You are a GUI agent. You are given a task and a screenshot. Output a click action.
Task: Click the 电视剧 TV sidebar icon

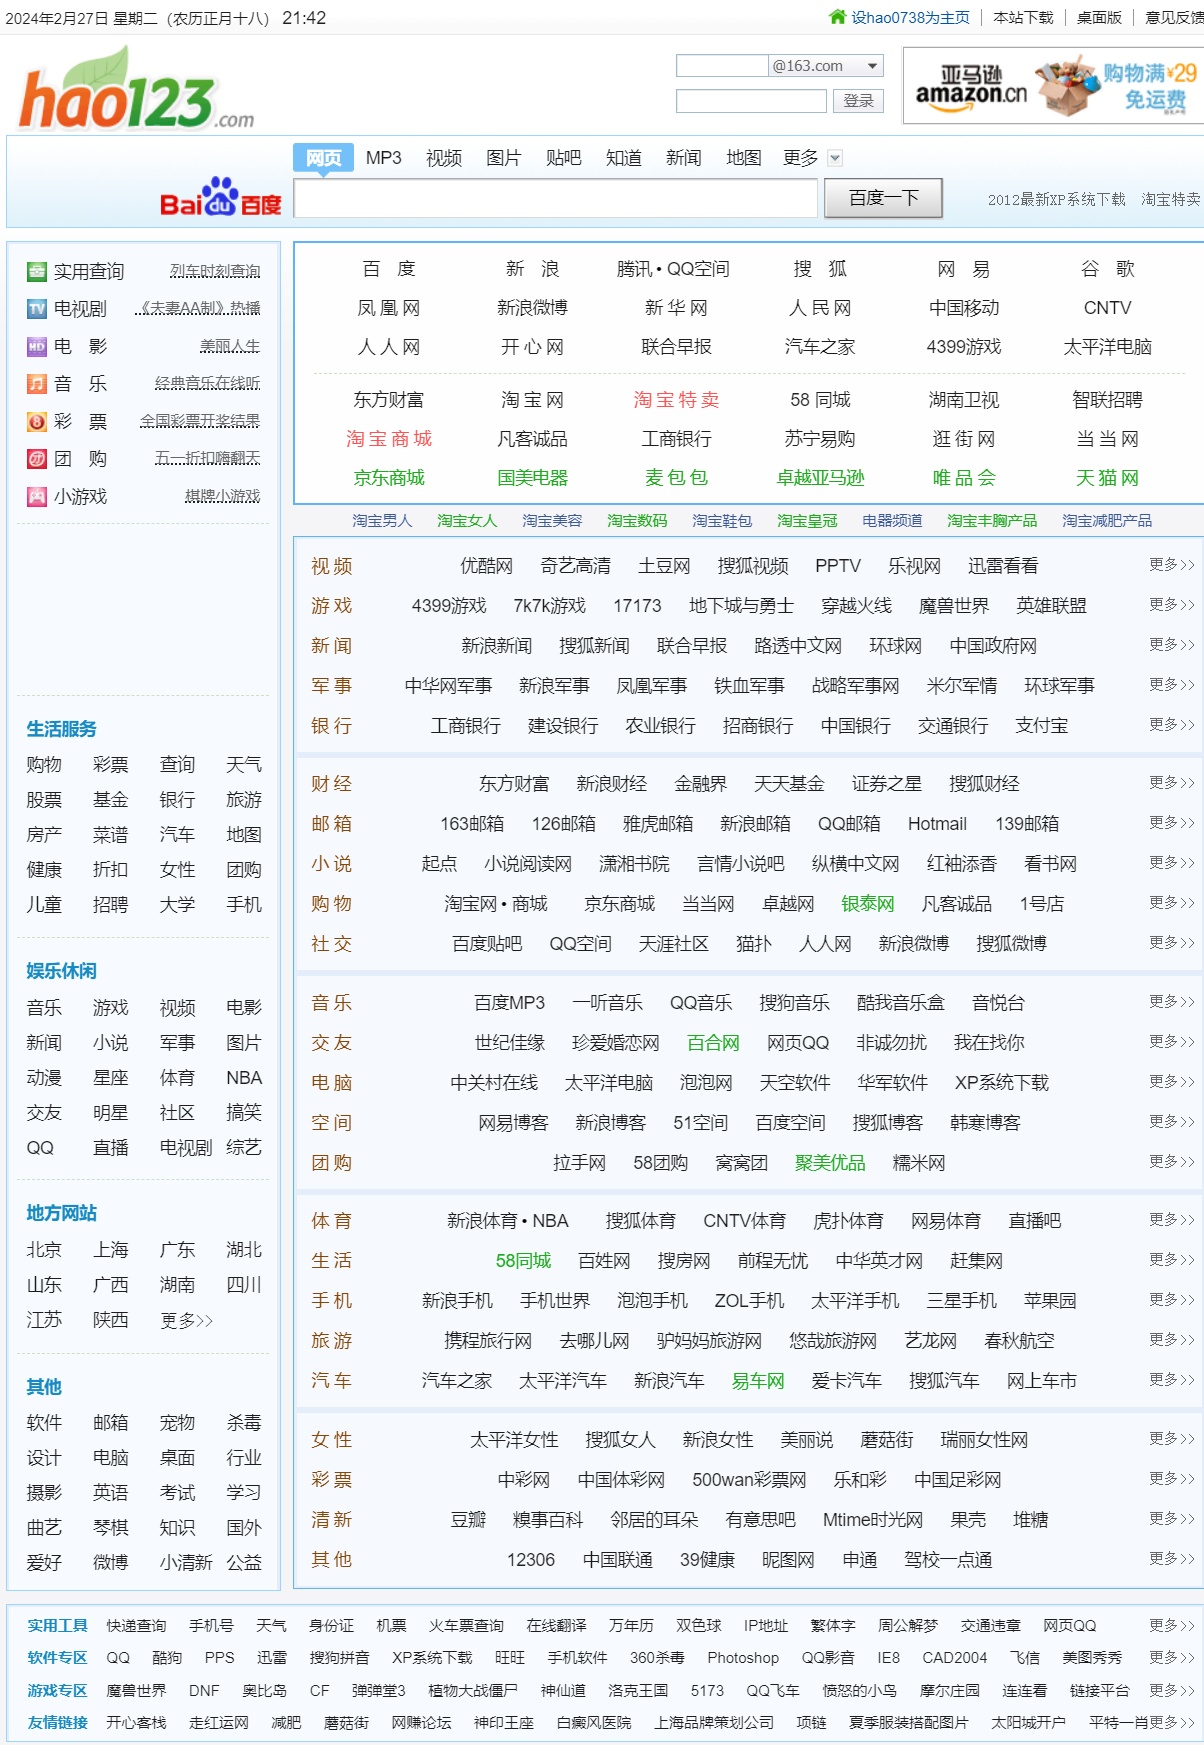pyautogui.click(x=37, y=309)
